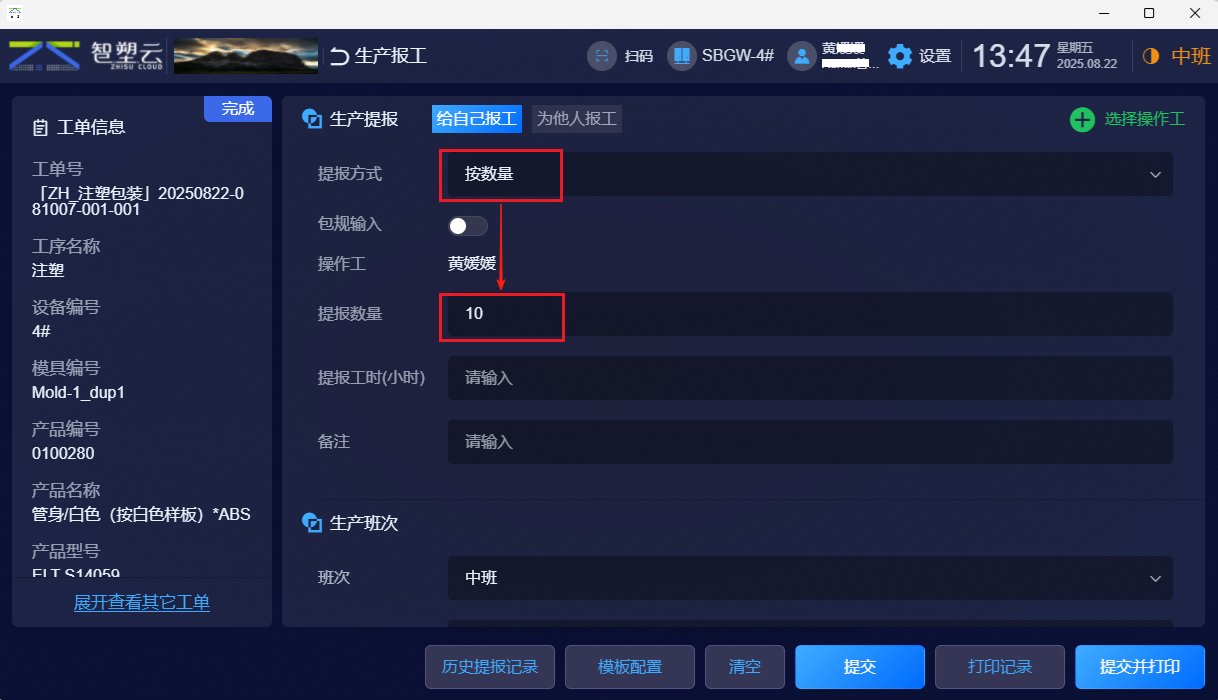The height and width of the screenshot is (700, 1218).
Task: Click the back arrow beside 生产报工
Action: pos(340,56)
